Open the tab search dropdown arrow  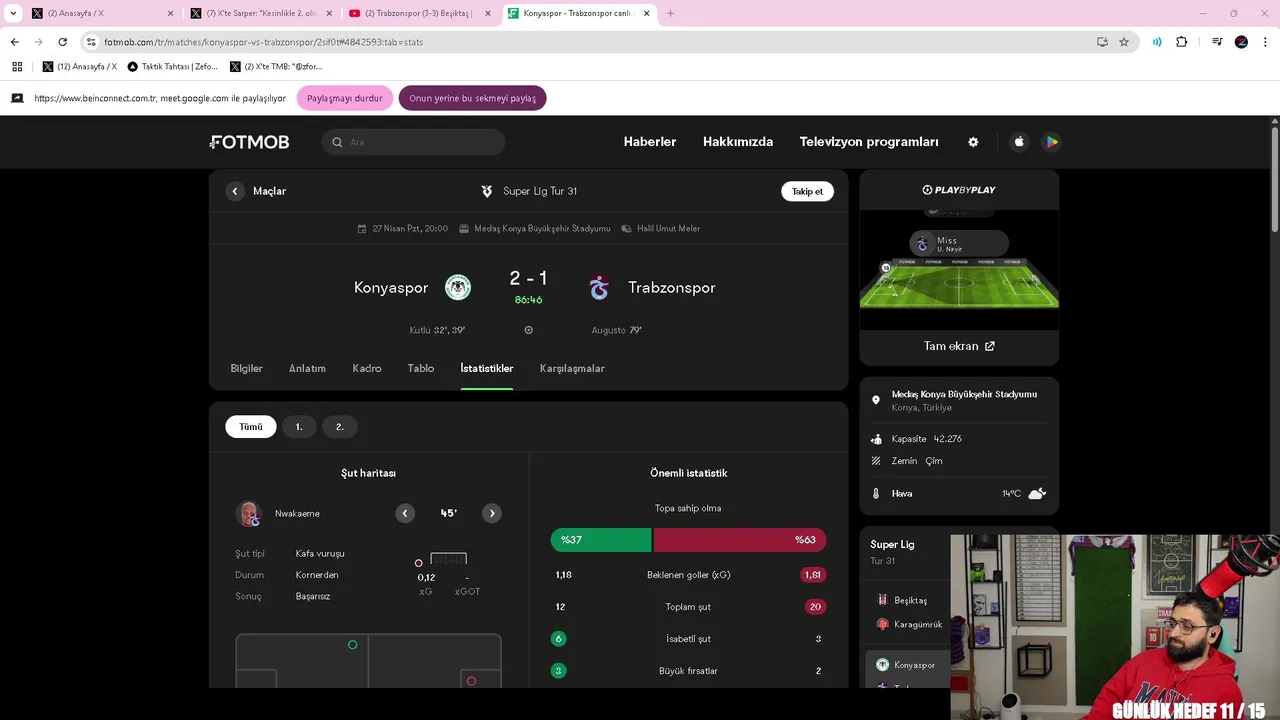13,13
